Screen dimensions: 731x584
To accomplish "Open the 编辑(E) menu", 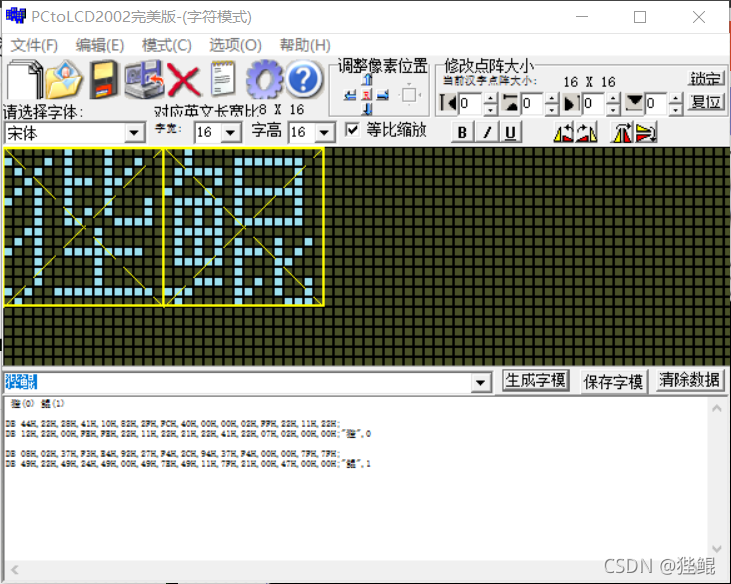I will point(100,45).
